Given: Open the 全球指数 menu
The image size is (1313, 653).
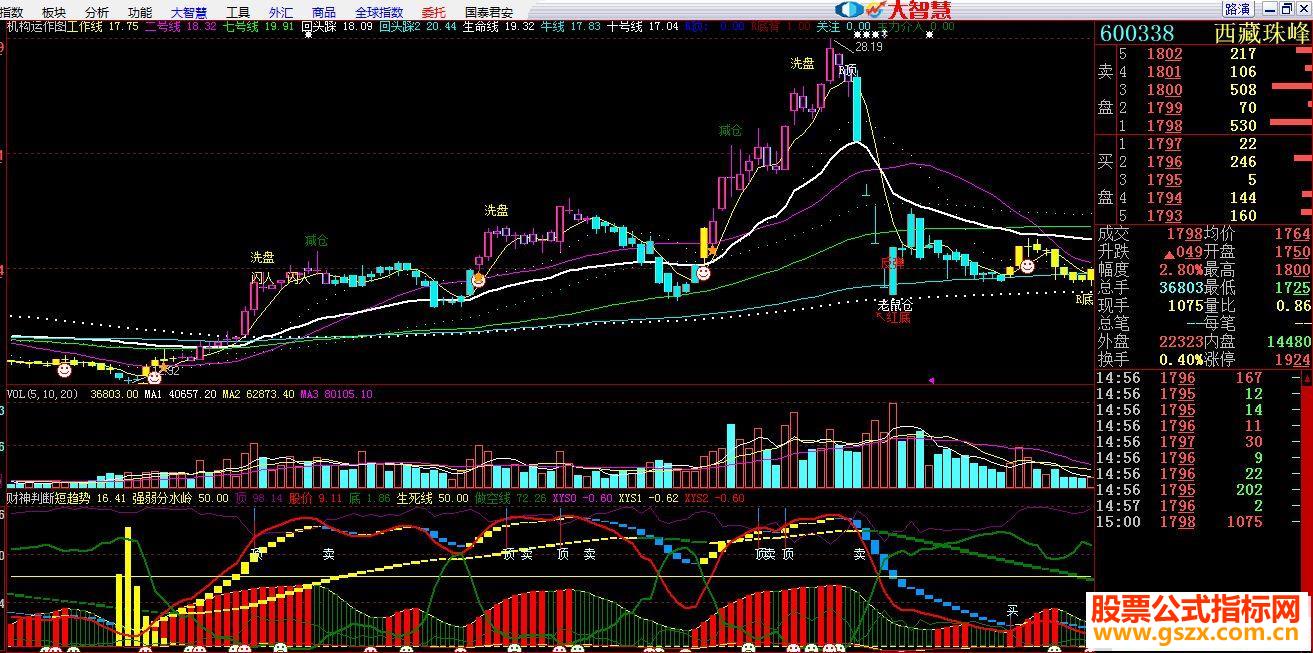Looking at the screenshot, I should pyautogui.click(x=379, y=12).
